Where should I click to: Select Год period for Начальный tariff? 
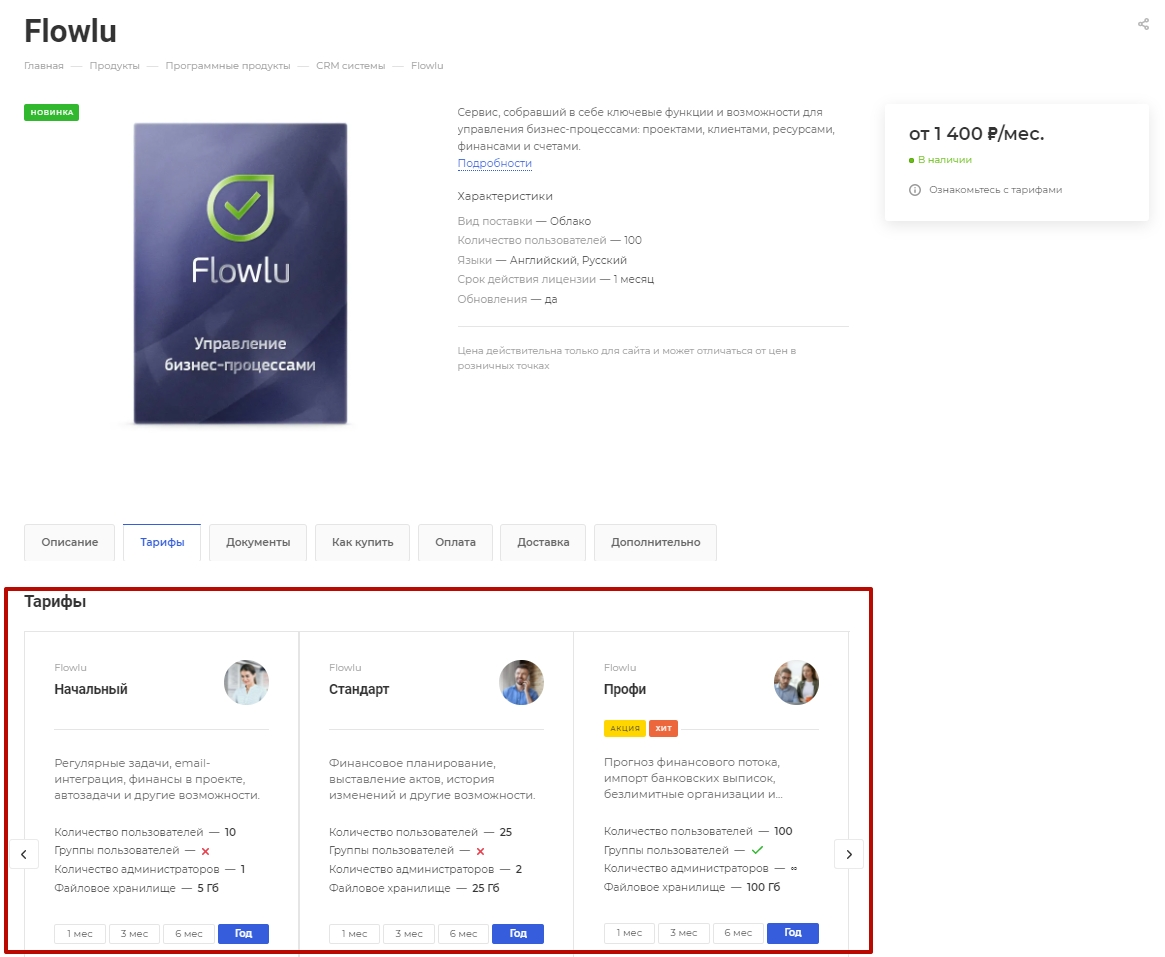coord(244,934)
